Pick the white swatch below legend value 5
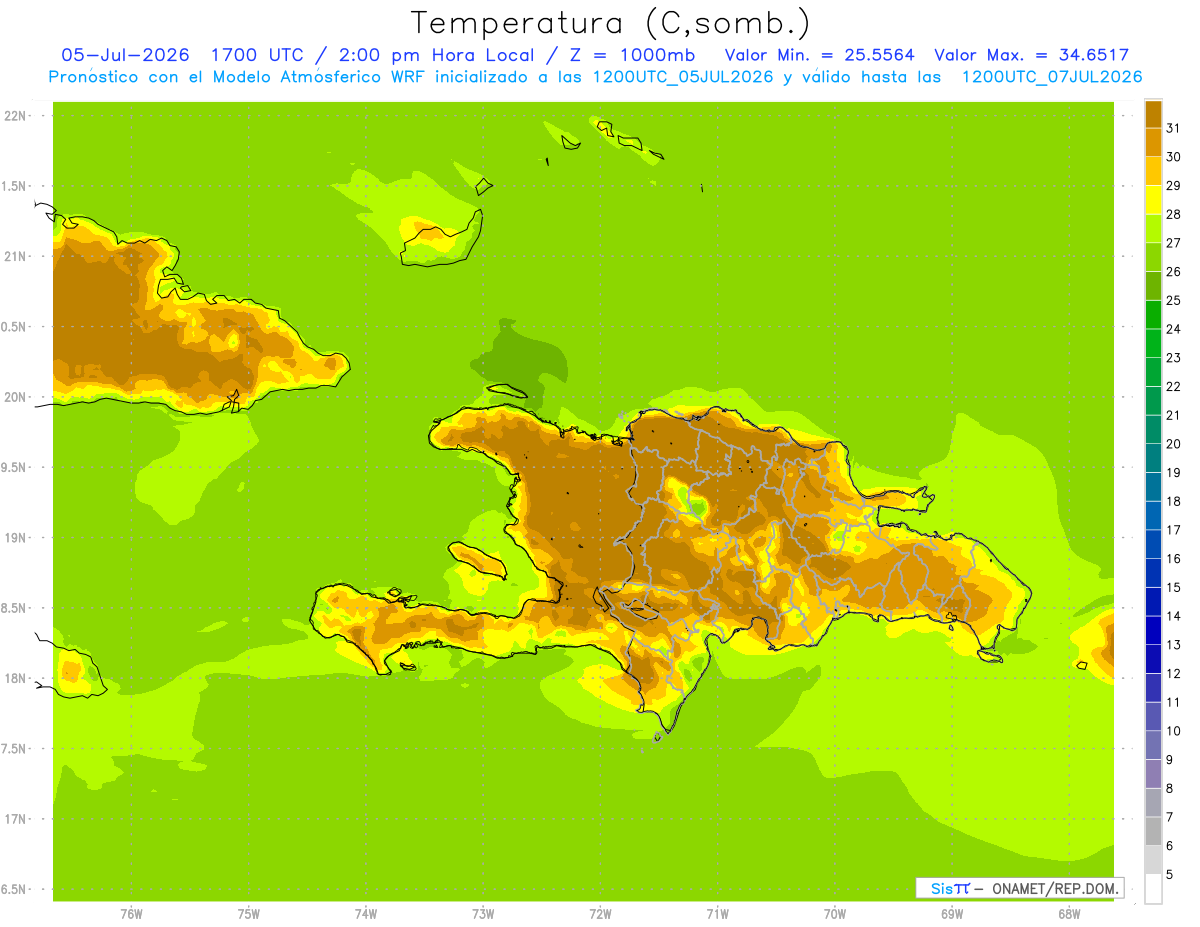The image size is (1200, 927). click(1153, 889)
